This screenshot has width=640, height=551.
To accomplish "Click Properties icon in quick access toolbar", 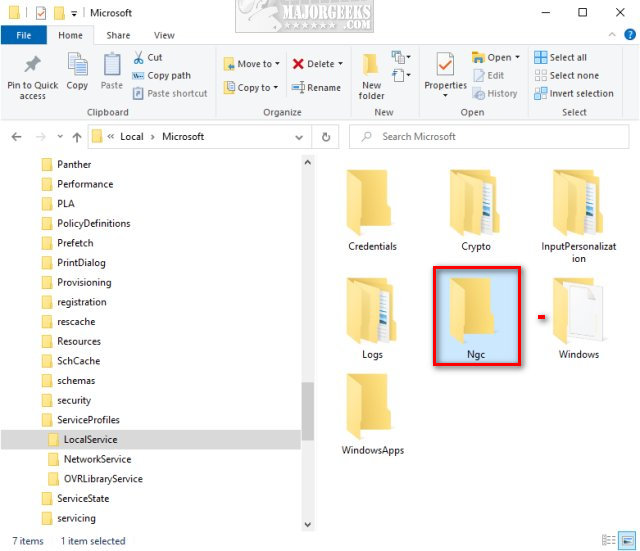I will (41, 13).
